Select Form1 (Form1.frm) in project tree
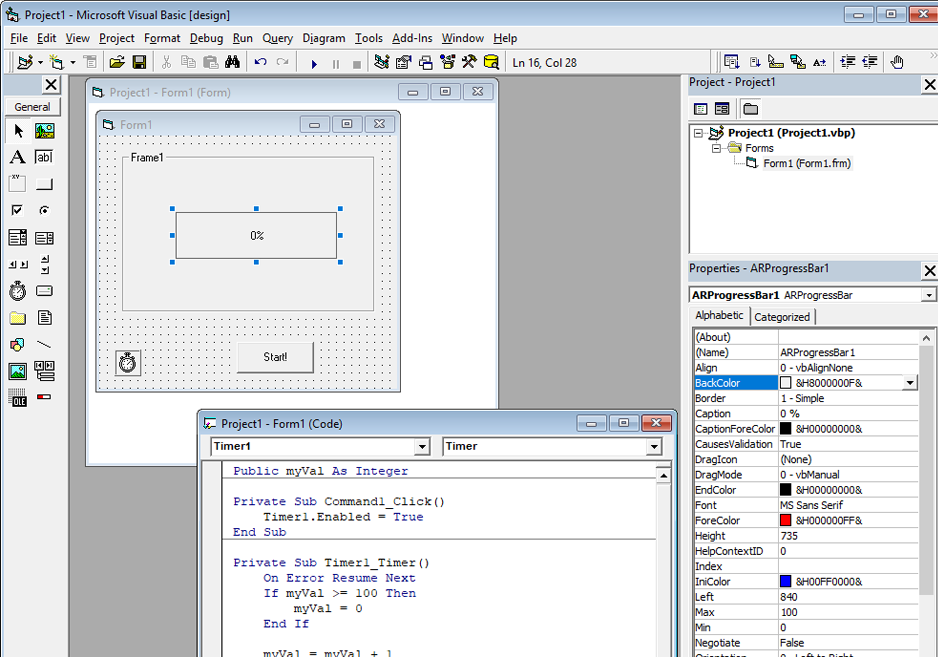 pos(806,163)
